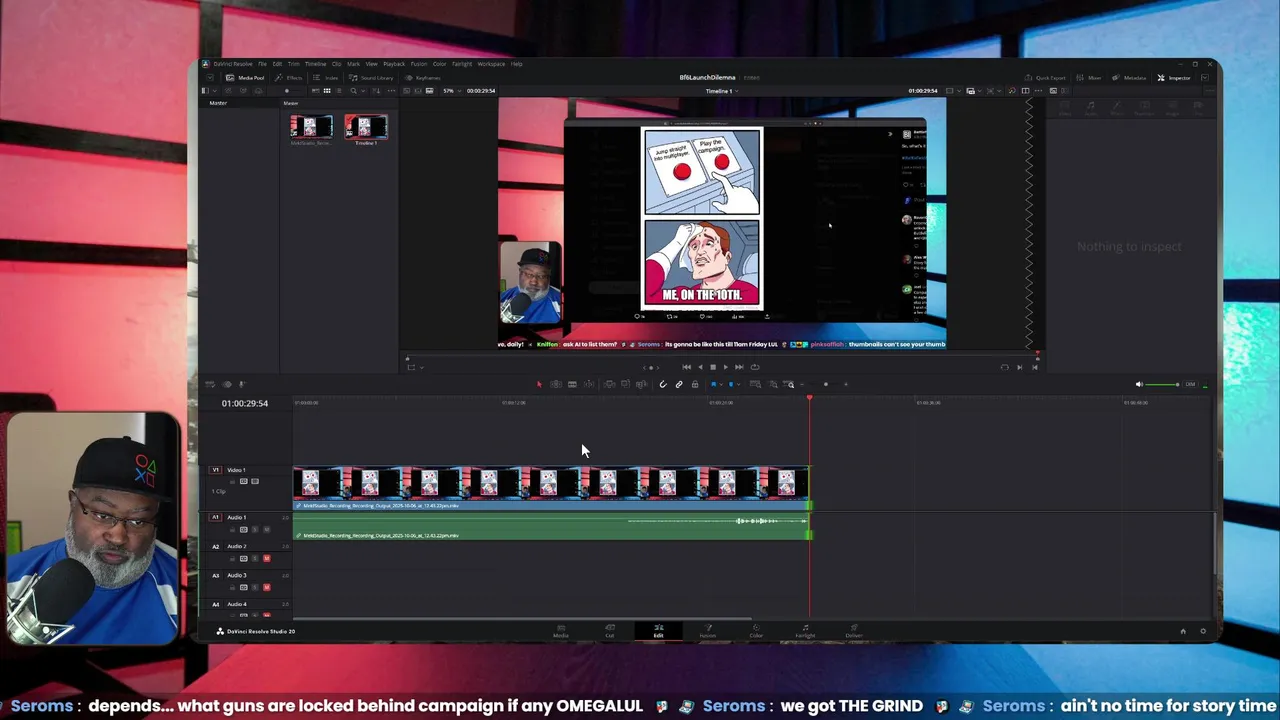The image size is (1280, 720).
Task: Toggle the Media Pool panel
Action: click(245, 78)
